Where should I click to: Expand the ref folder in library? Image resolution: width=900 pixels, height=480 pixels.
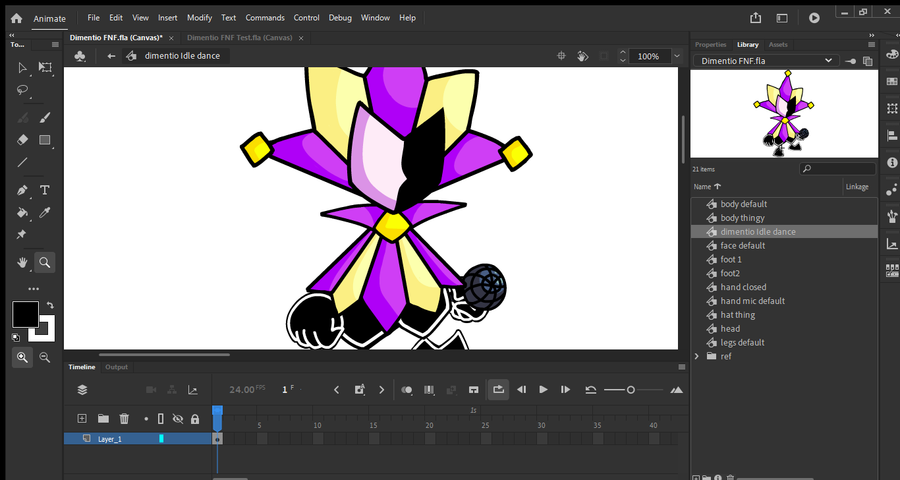tap(697, 357)
